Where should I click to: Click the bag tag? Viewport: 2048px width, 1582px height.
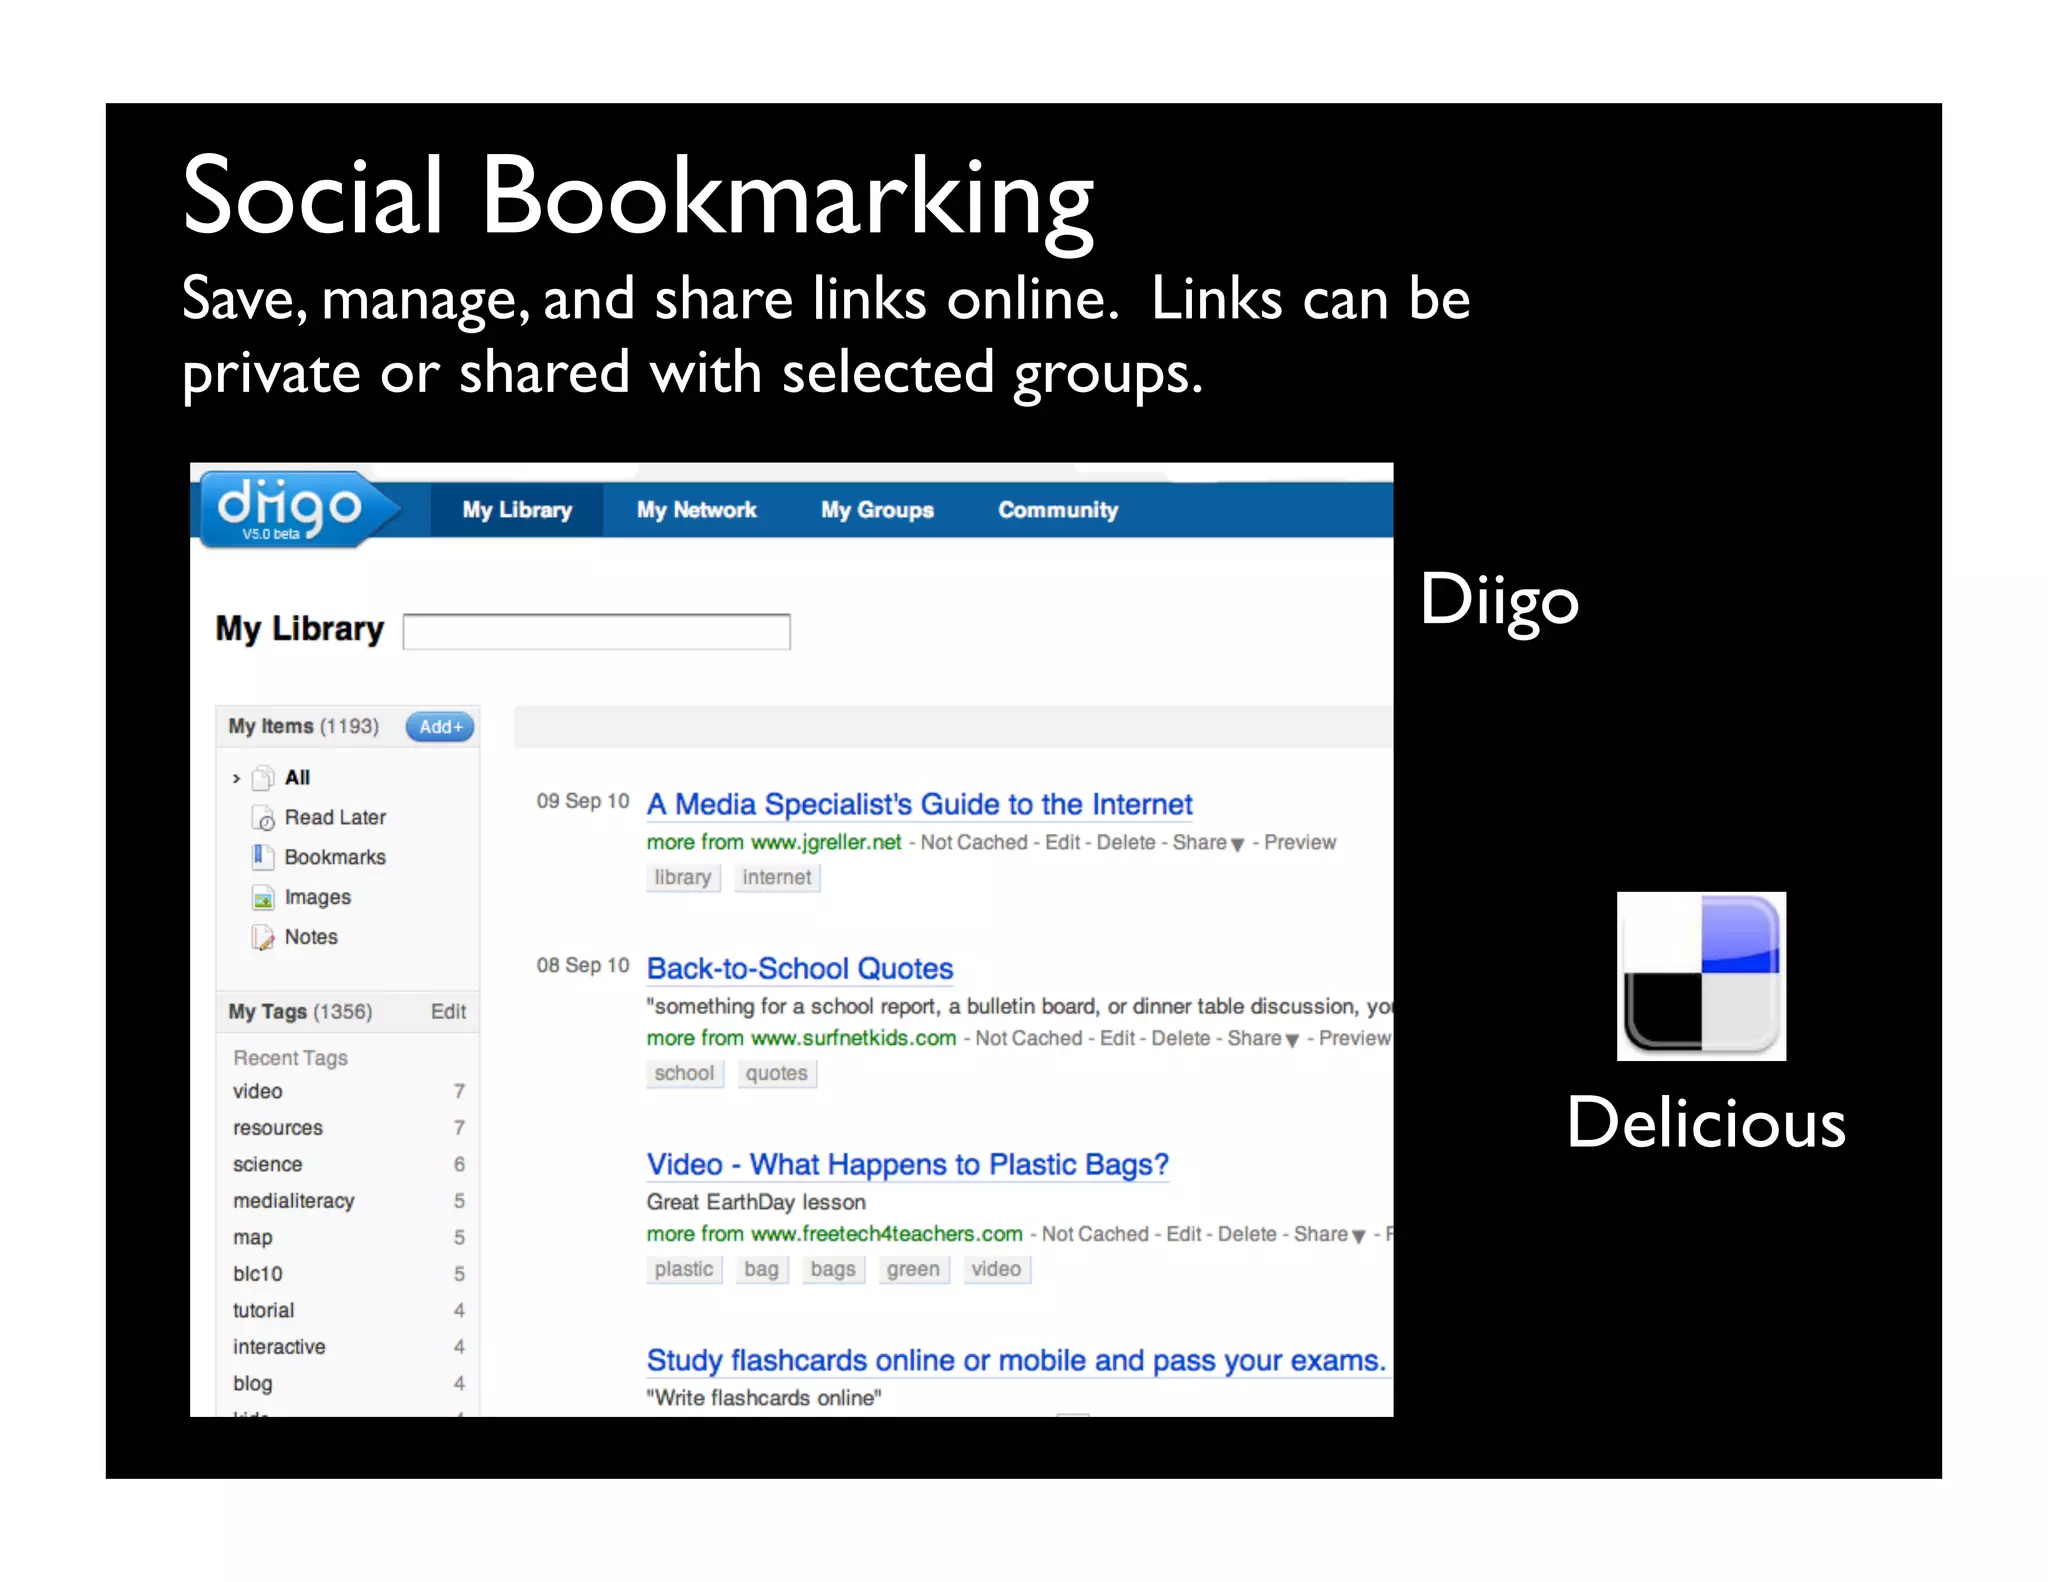761,1270
